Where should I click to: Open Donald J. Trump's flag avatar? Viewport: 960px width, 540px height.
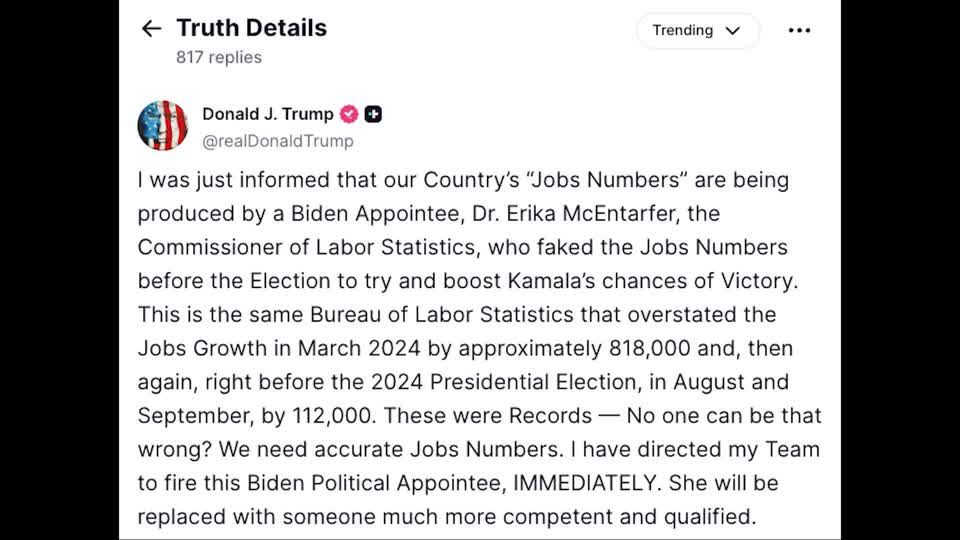163,126
